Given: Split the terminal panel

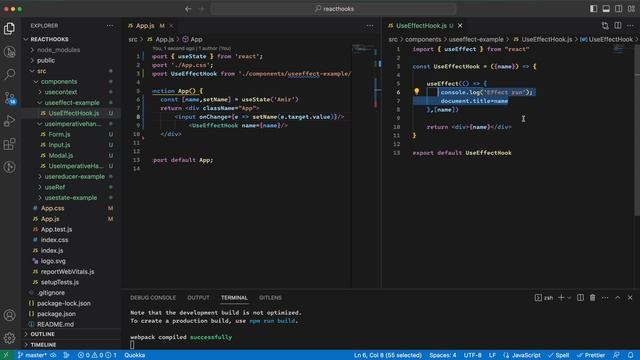Looking at the screenshot, I should click(580, 298).
